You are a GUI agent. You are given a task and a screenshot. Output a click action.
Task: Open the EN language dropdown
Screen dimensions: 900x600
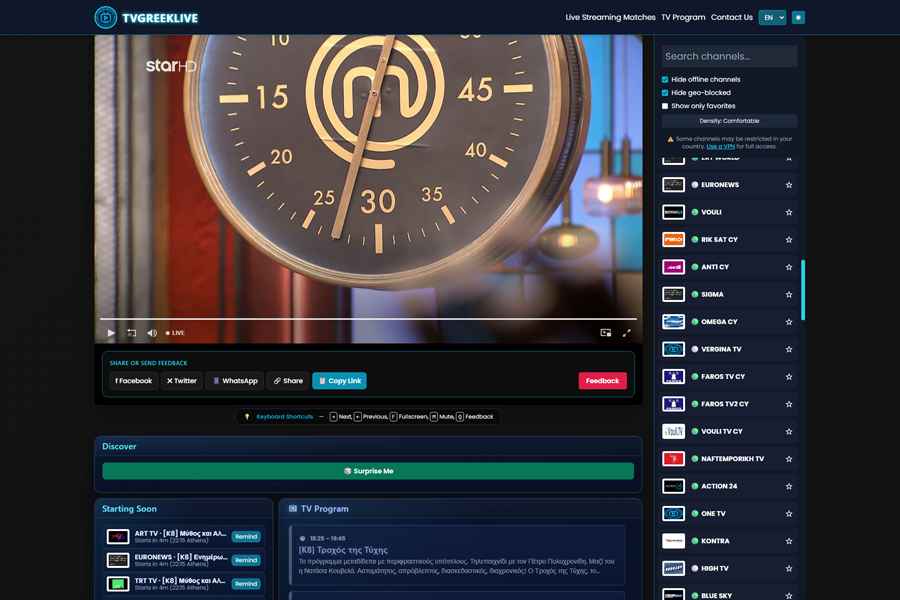(x=773, y=18)
